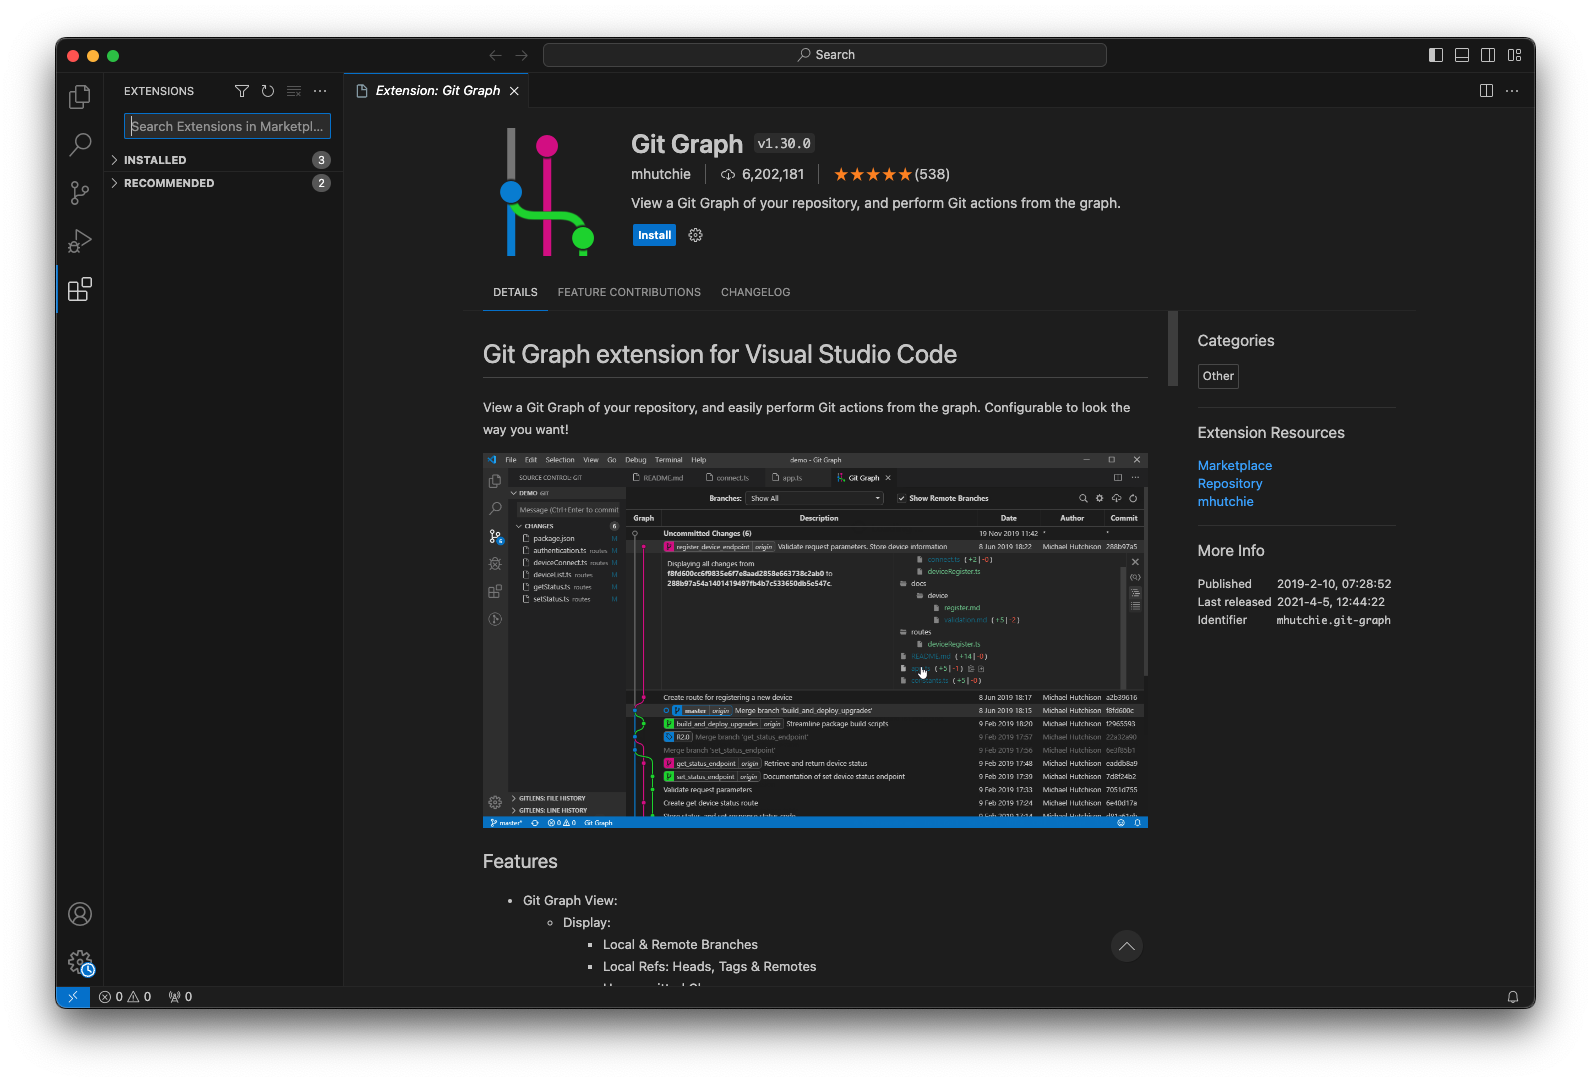1591x1082 pixels.
Task: Click the Recommended count badge 2
Action: 321,183
